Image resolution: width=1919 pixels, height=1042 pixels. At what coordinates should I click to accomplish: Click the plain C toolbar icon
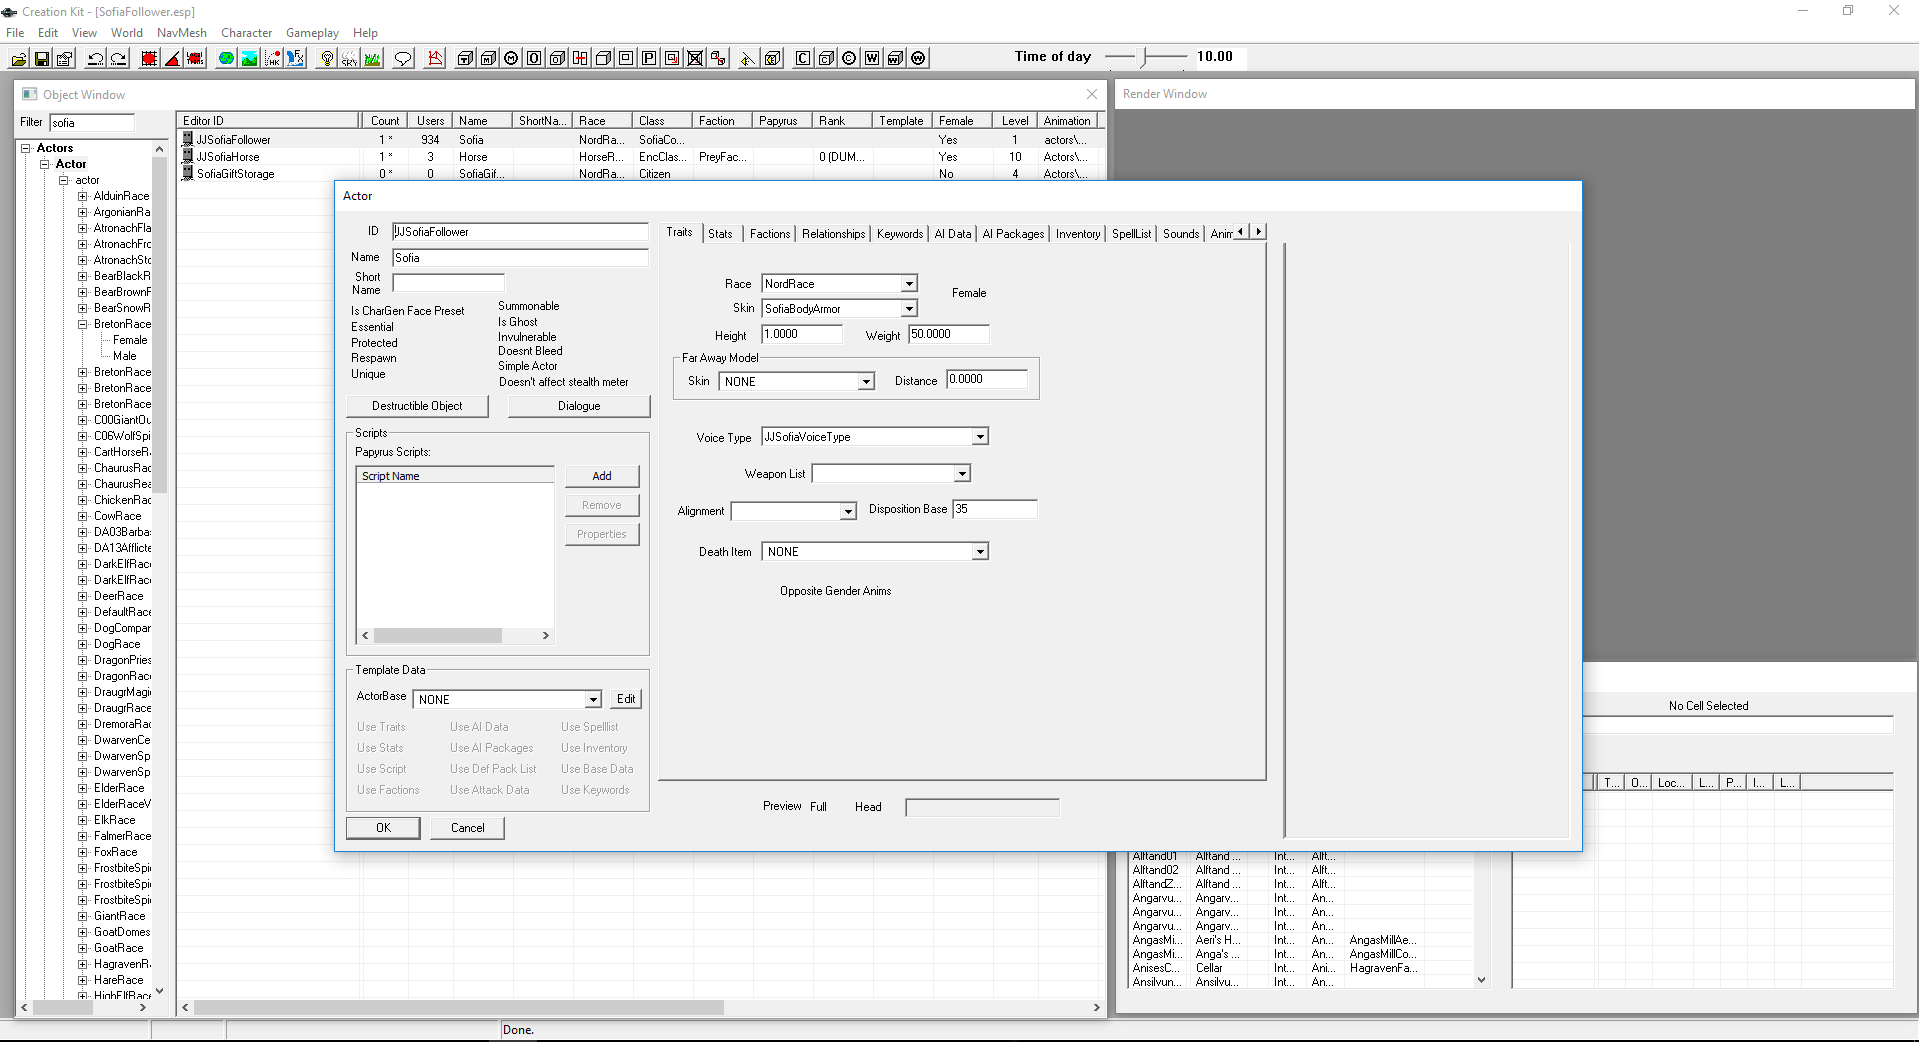click(x=803, y=58)
